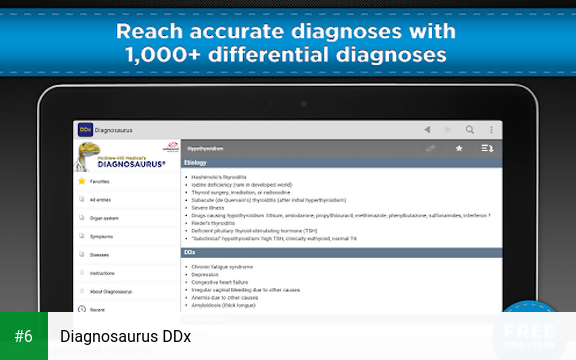Viewport: 576px width, 360px height.
Task: Click the Hypothyroidism entry title
Action: point(205,148)
